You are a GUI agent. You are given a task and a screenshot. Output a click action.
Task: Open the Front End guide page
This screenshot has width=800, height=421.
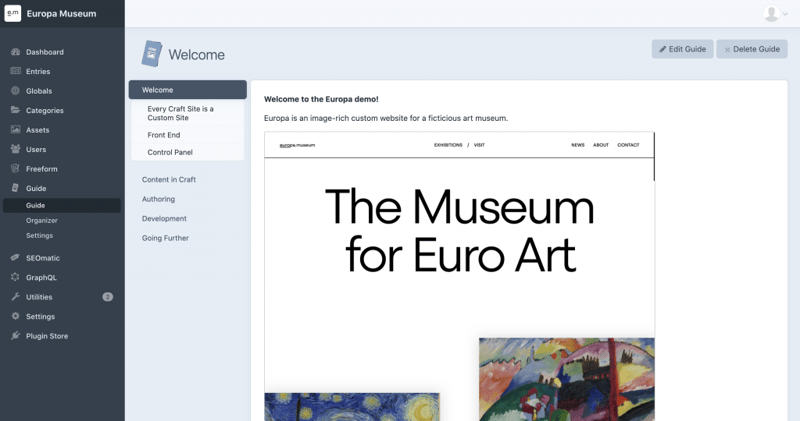[164, 134]
